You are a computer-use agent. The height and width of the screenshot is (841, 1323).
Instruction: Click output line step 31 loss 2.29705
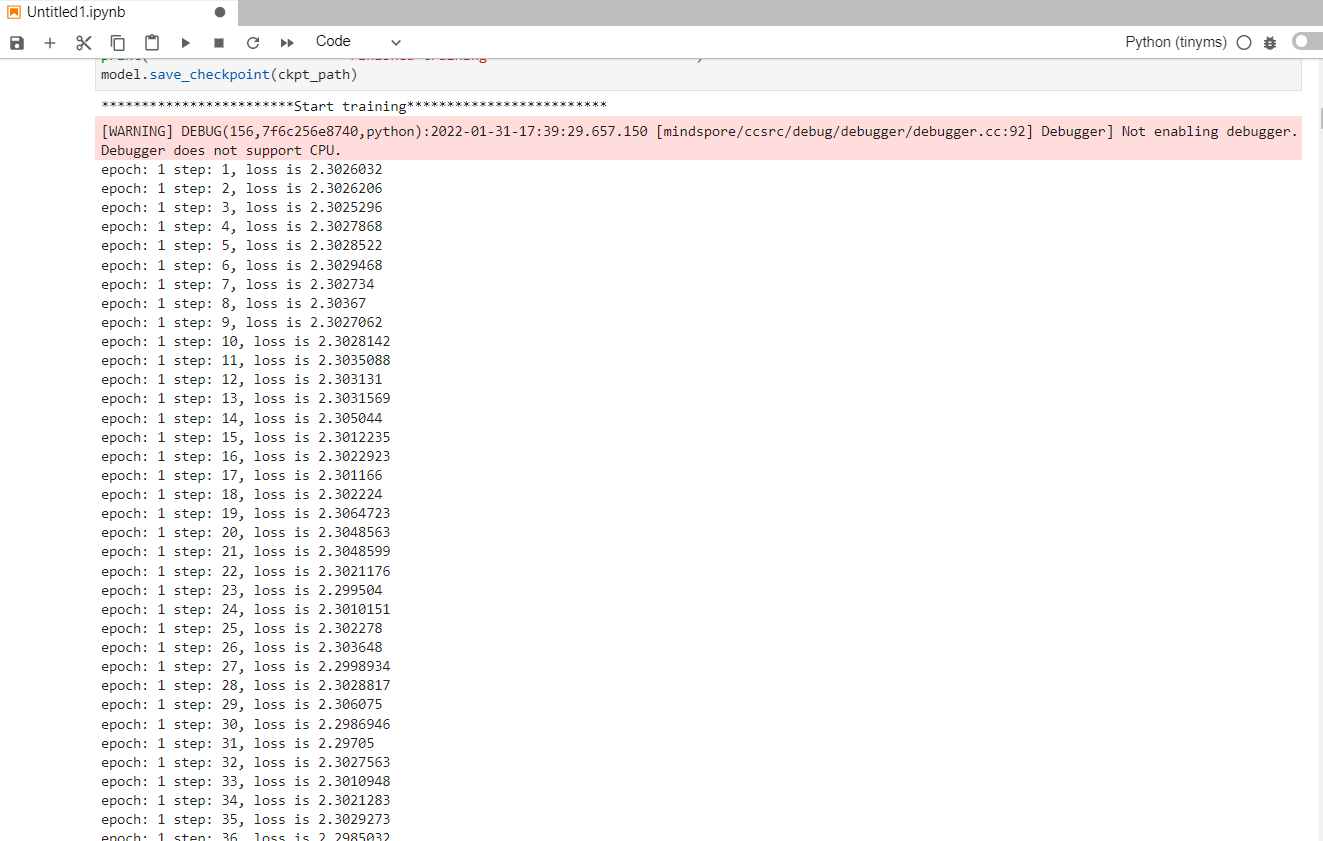pos(237,743)
